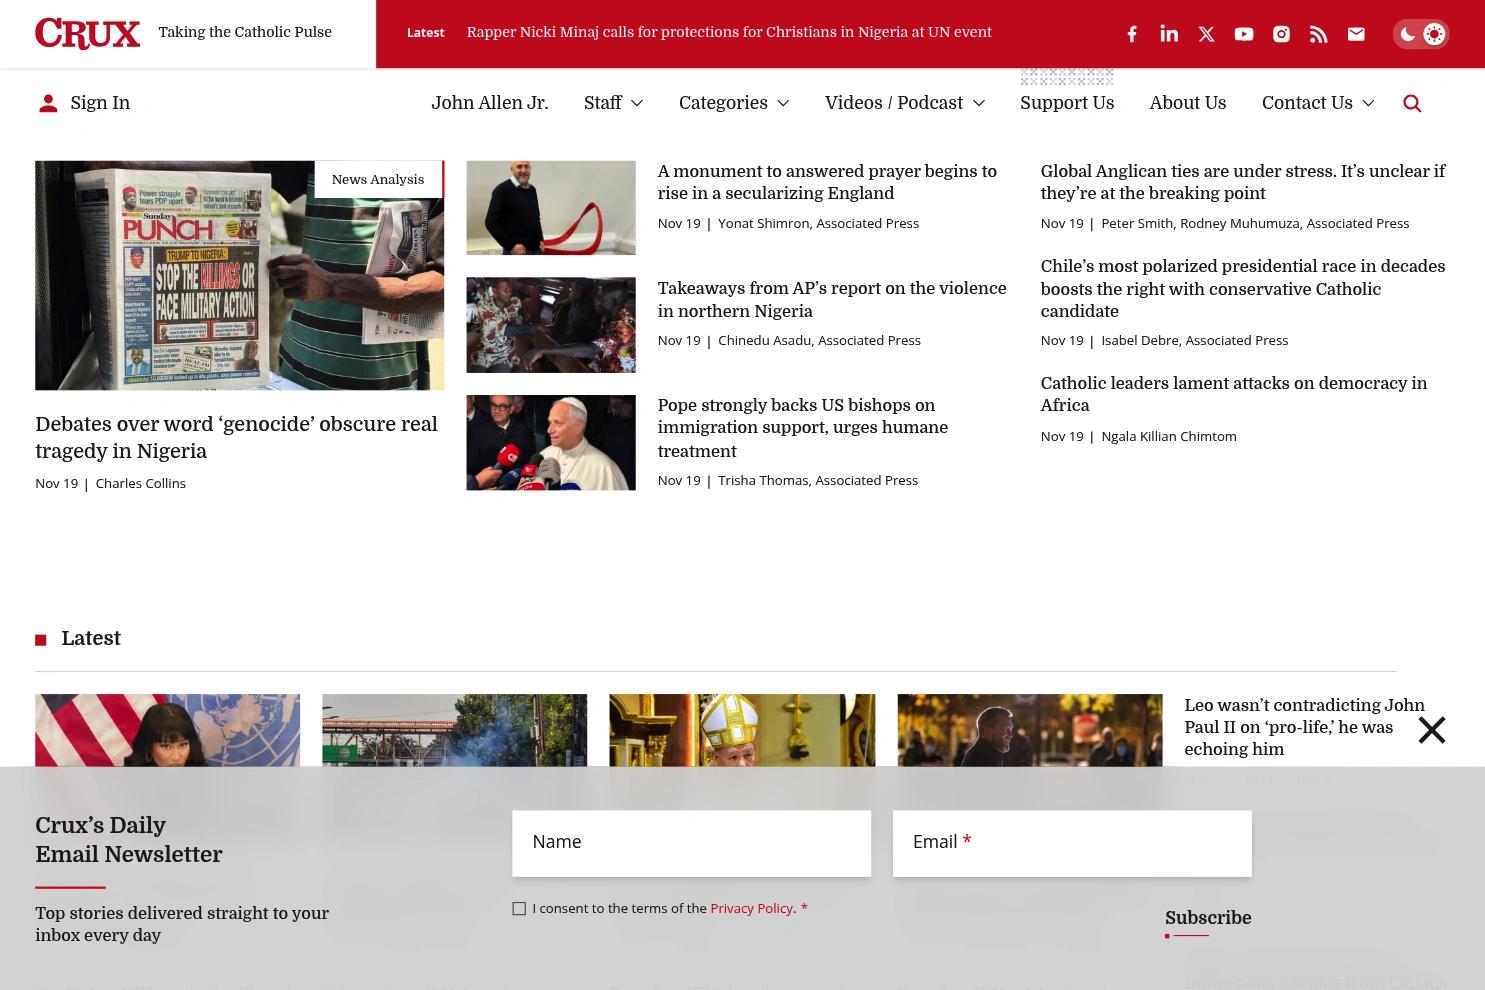This screenshot has width=1485, height=990.
Task: Open Chile's presidential race article
Action: 1243,289
